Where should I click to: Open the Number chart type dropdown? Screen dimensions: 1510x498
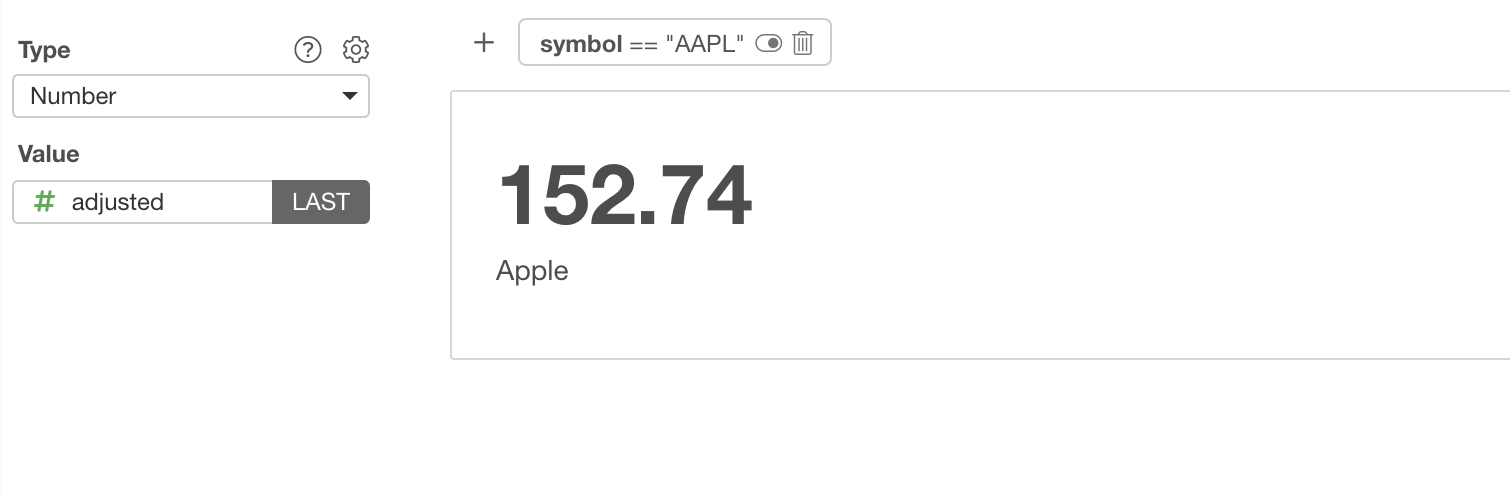[191, 96]
